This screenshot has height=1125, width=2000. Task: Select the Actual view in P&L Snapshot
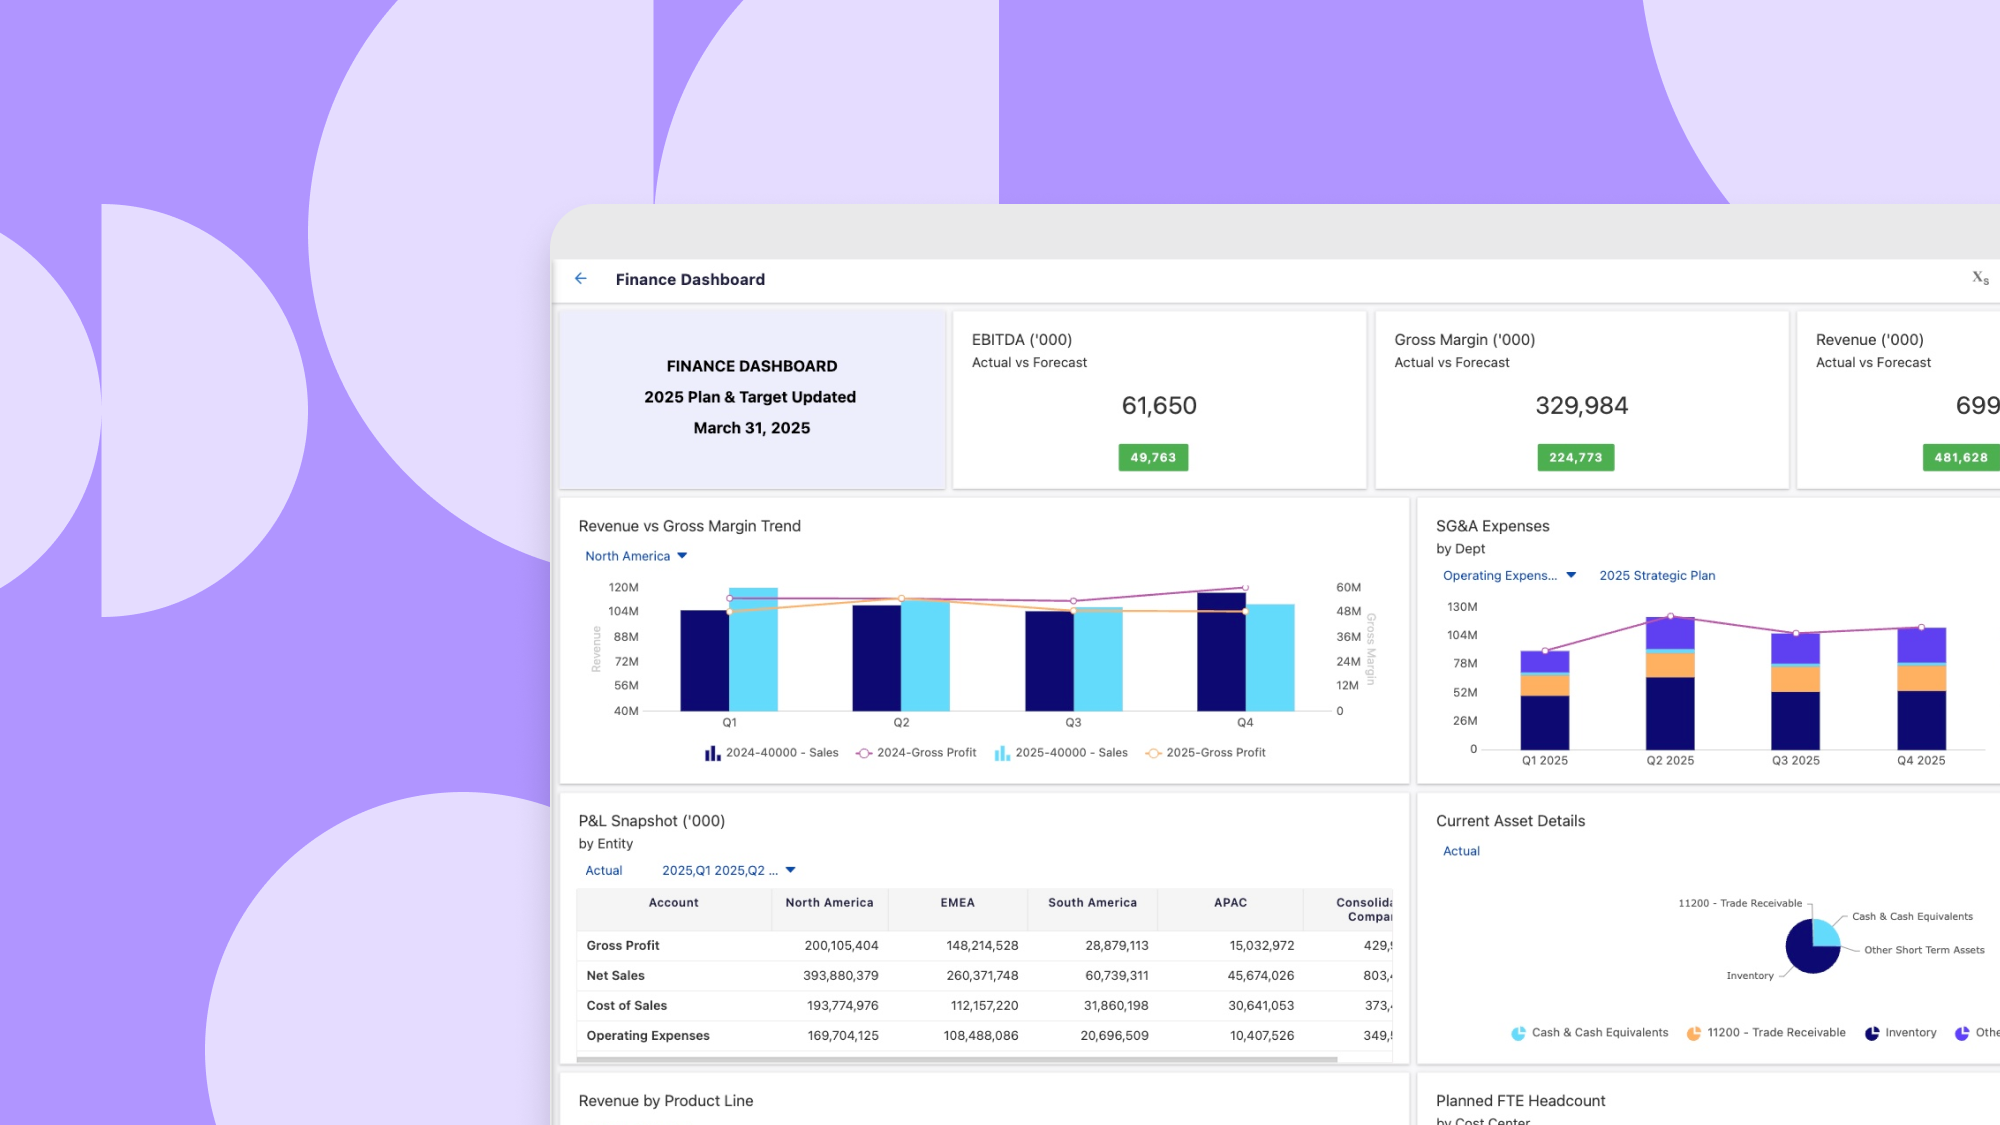pyautogui.click(x=604, y=870)
